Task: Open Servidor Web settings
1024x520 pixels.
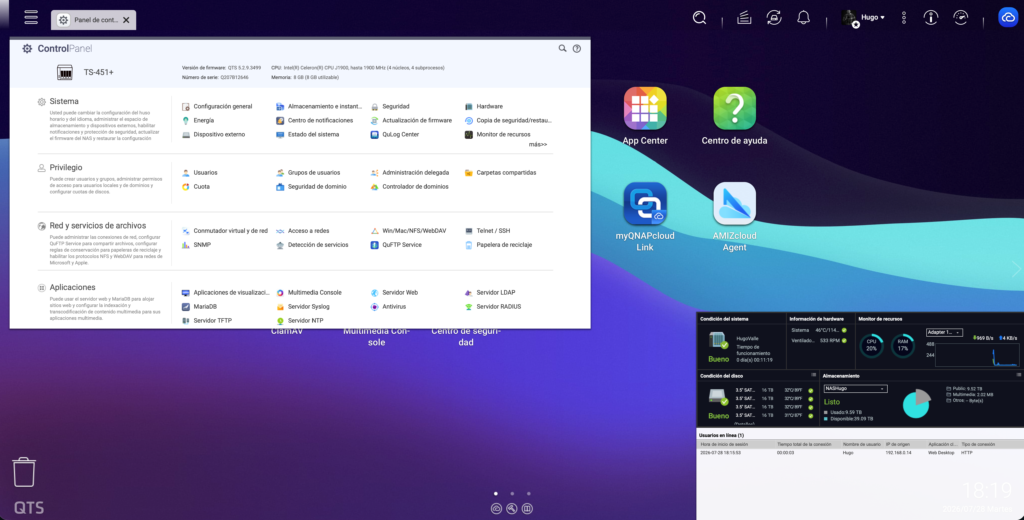Action: [394, 293]
